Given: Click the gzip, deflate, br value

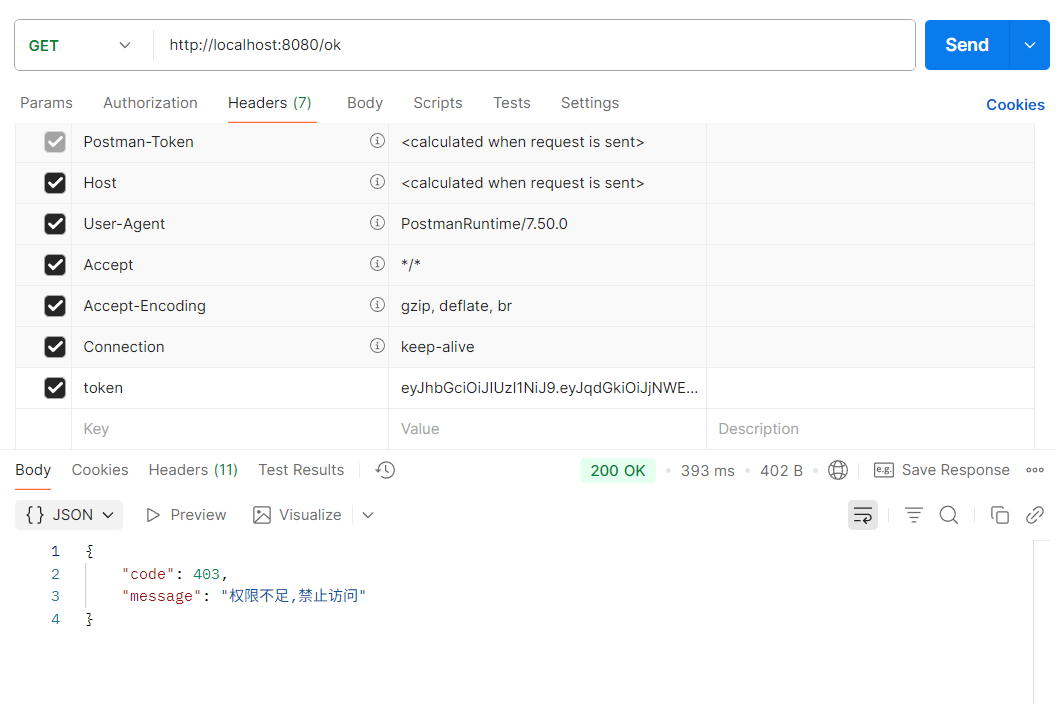Looking at the screenshot, I should 457,307.
